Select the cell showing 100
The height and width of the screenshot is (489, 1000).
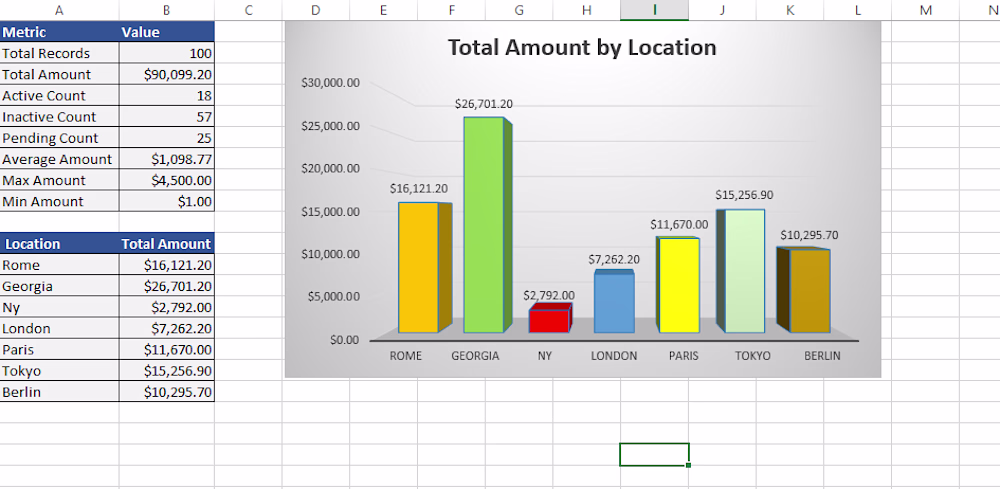[x=166, y=53]
